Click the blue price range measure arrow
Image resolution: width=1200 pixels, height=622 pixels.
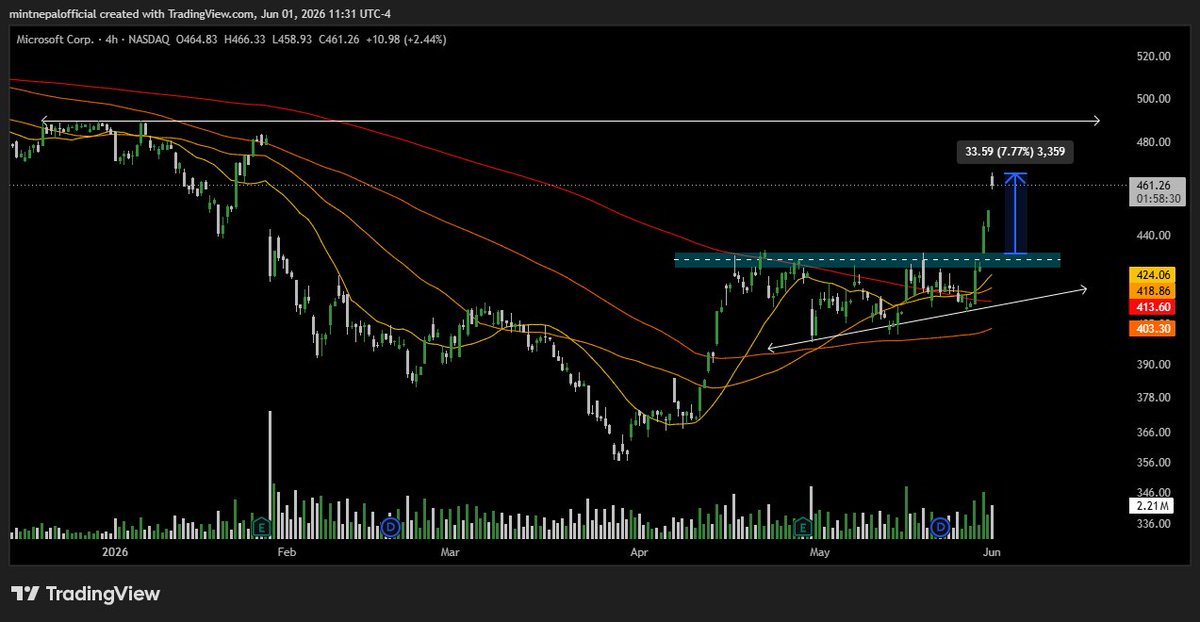pos(1016,214)
